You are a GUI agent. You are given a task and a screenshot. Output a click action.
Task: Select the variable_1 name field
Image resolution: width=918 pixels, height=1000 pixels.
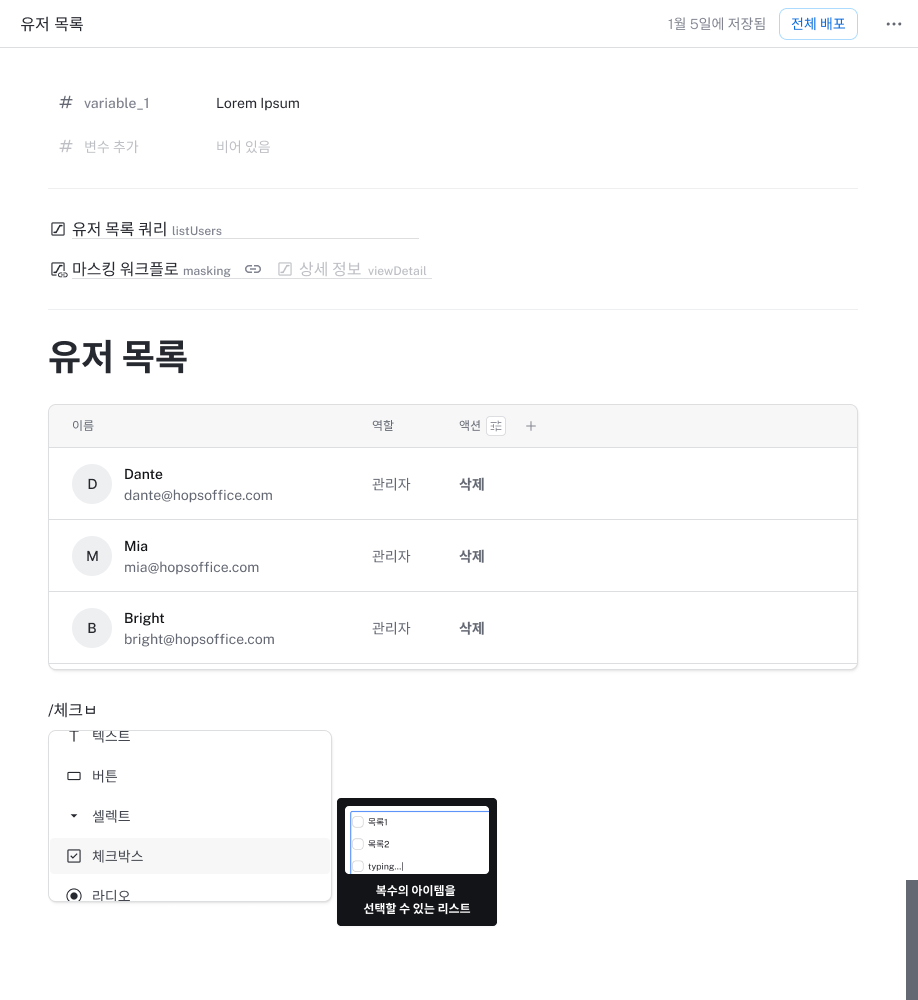pyautogui.click(x=117, y=103)
